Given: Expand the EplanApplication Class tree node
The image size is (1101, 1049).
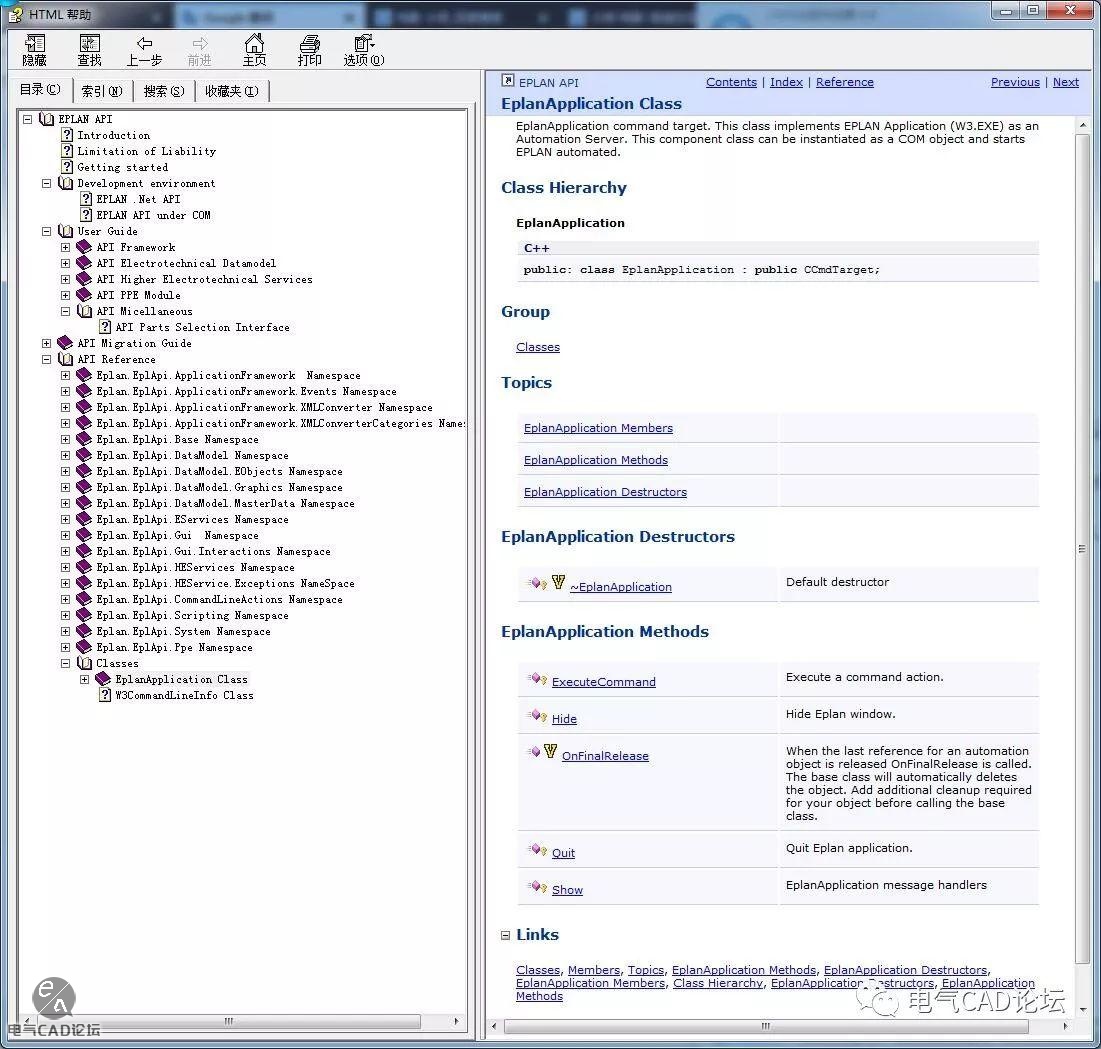Looking at the screenshot, I should (x=84, y=679).
